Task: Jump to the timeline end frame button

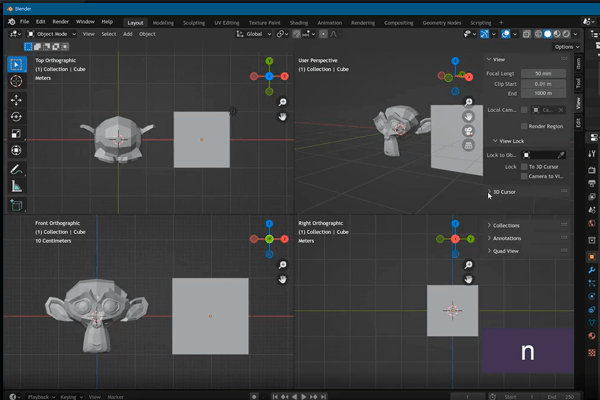Action: pyautogui.click(x=323, y=397)
